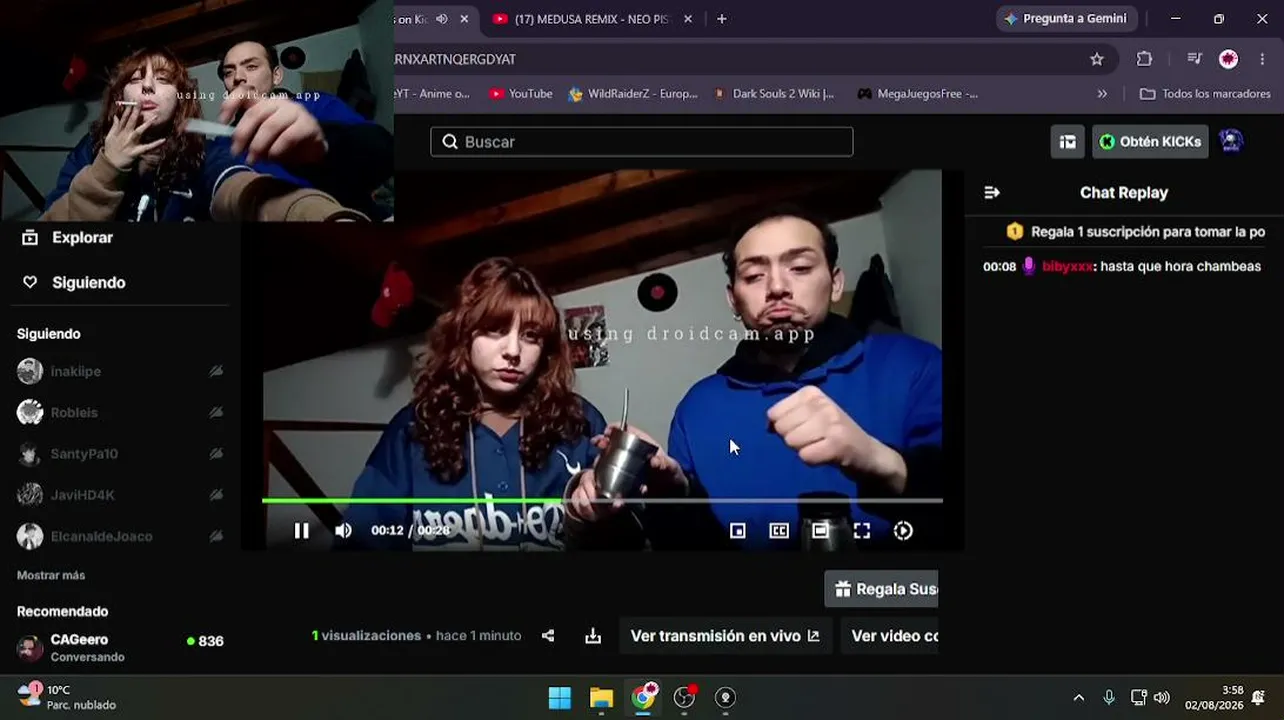
Task: Jump to the 00:08 chat timestamp
Action: (x=999, y=267)
